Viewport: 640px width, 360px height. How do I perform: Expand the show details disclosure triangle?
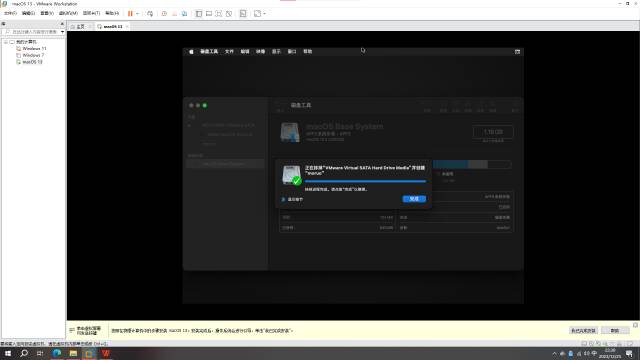pos(283,200)
